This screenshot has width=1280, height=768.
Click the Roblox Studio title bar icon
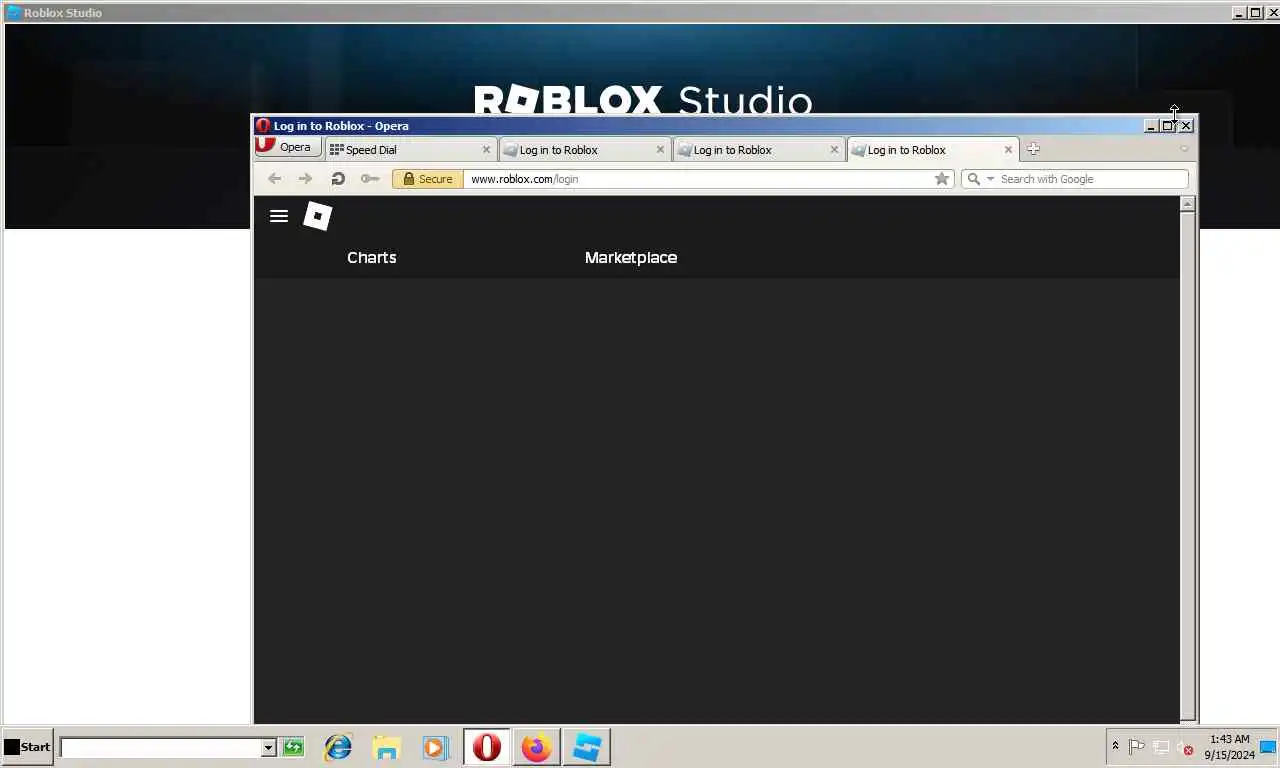click(14, 13)
